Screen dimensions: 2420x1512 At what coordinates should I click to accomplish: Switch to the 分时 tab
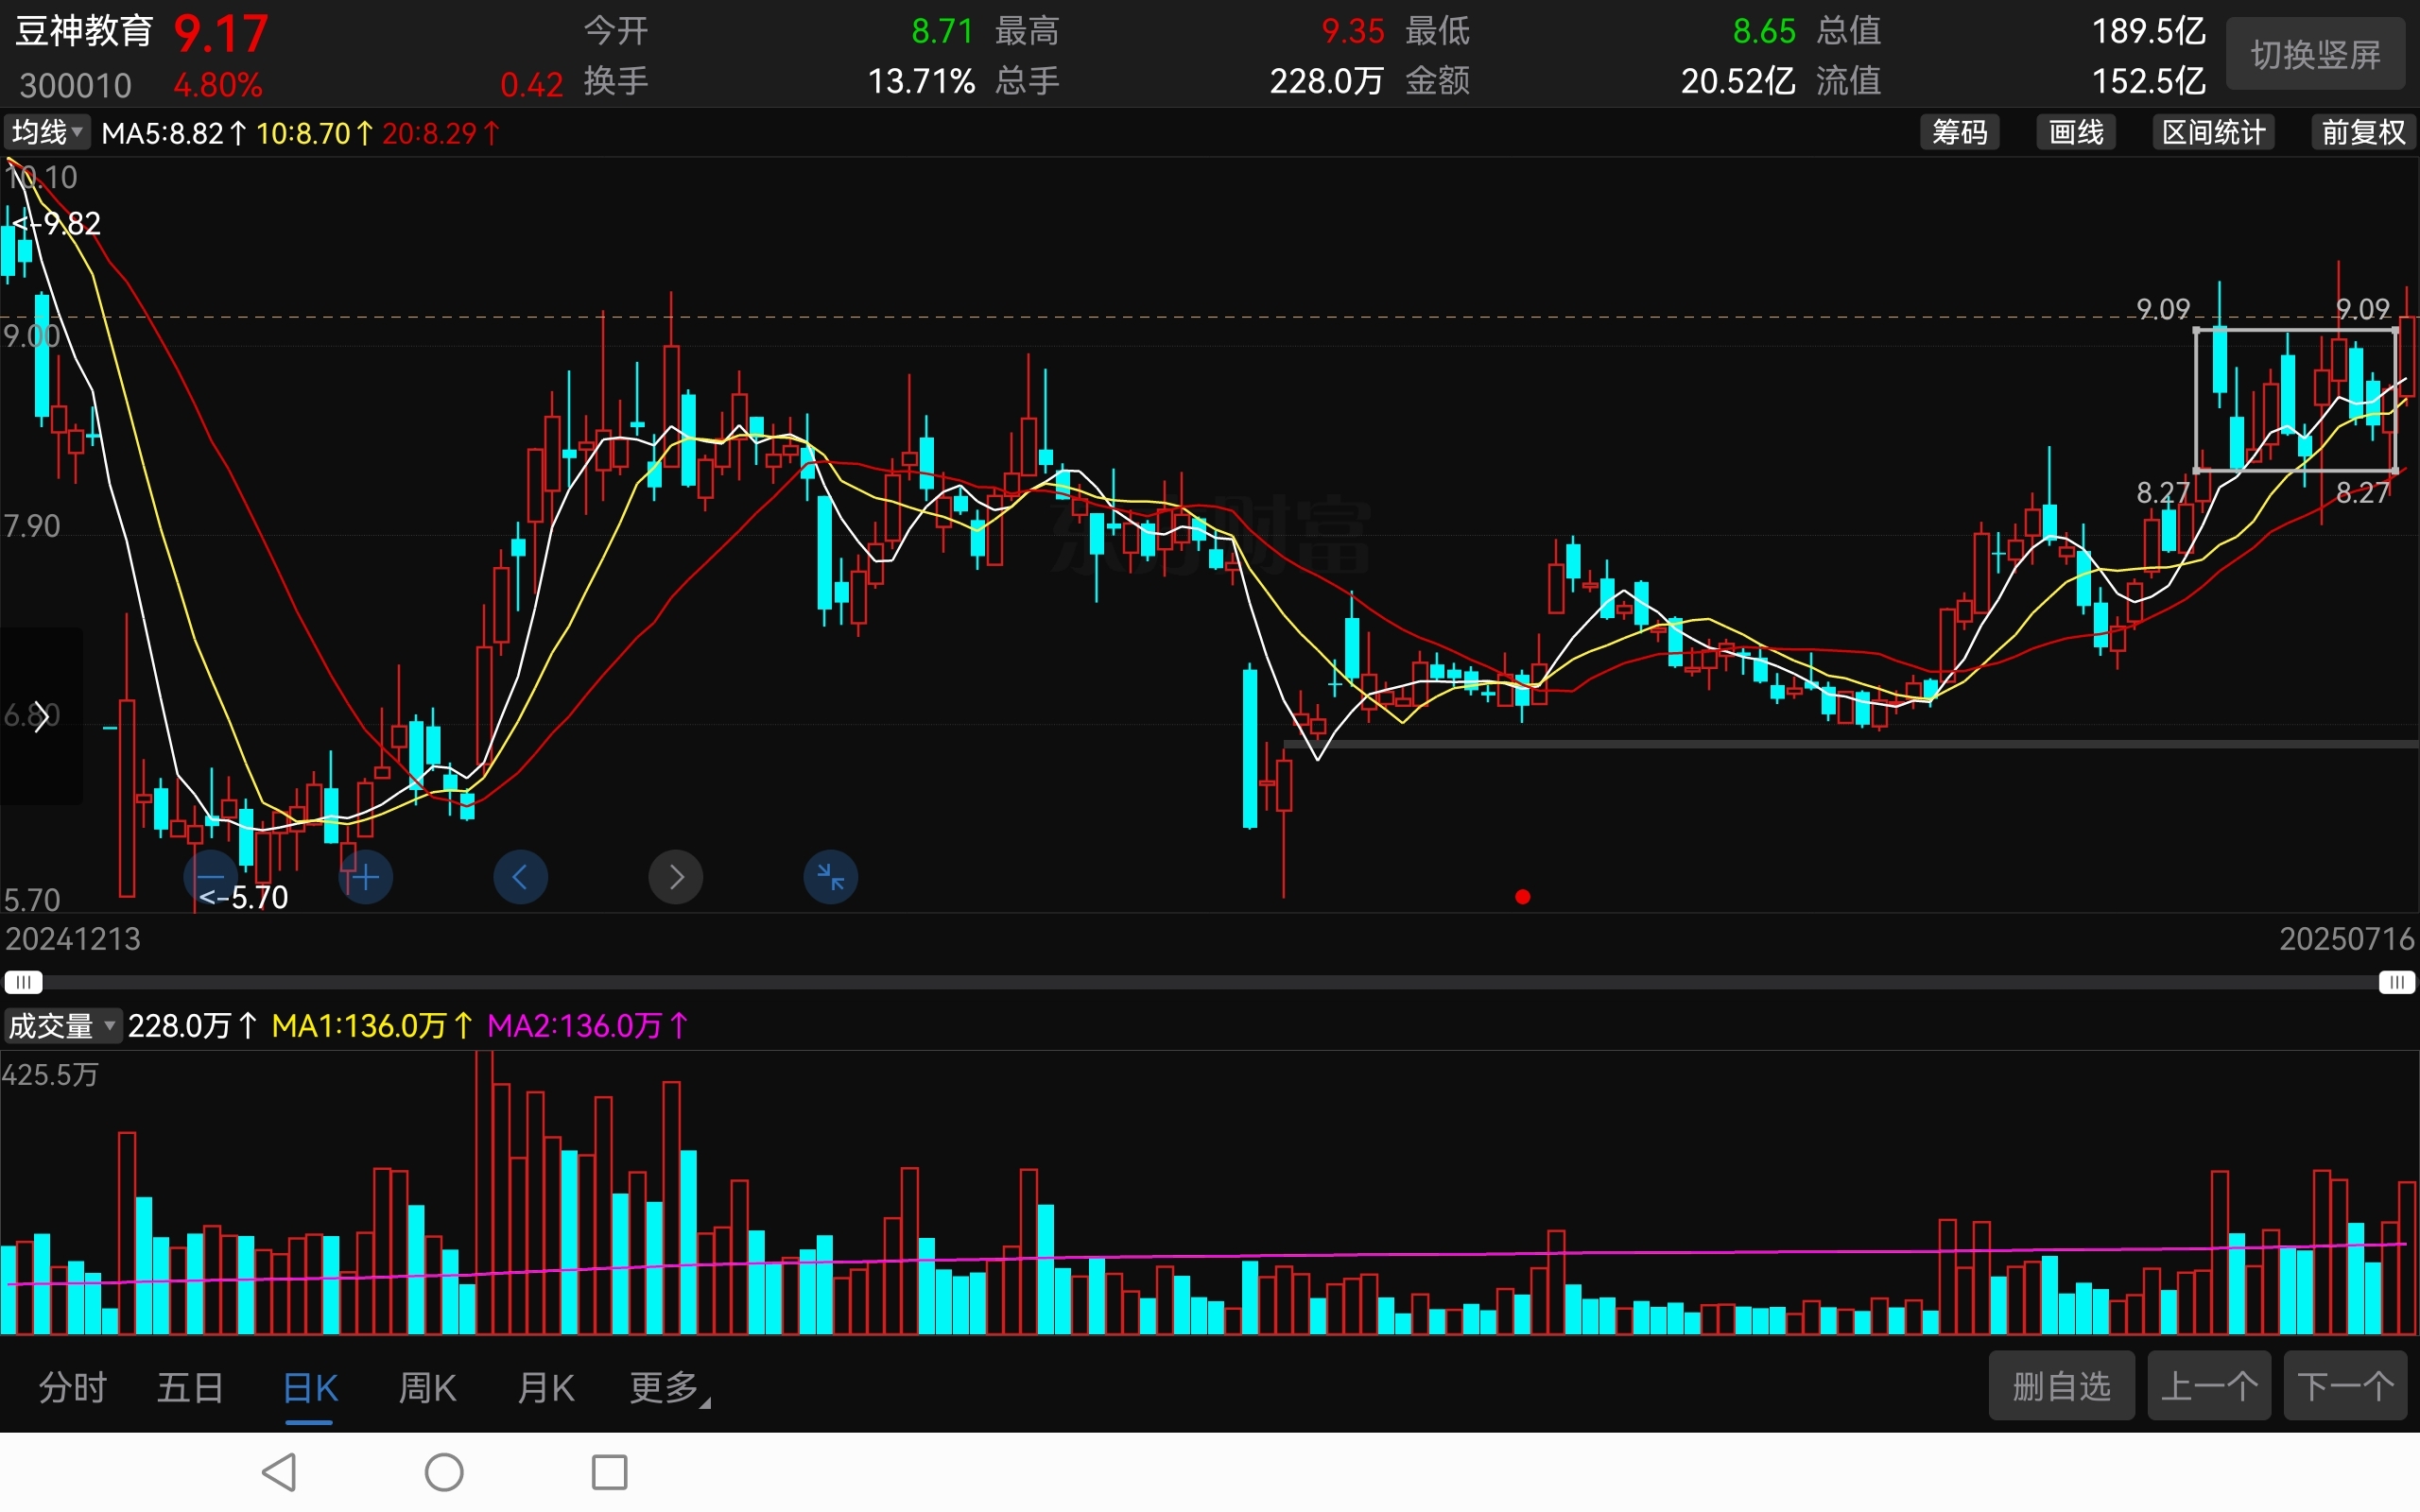[72, 1387]
